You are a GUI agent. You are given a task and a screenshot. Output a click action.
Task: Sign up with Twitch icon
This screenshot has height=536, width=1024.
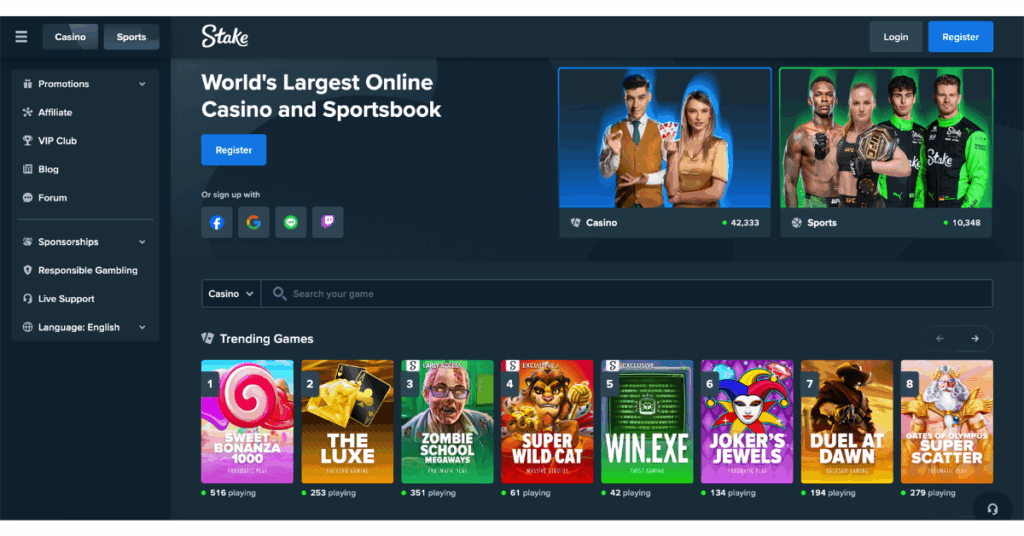[x=328, y=223]
